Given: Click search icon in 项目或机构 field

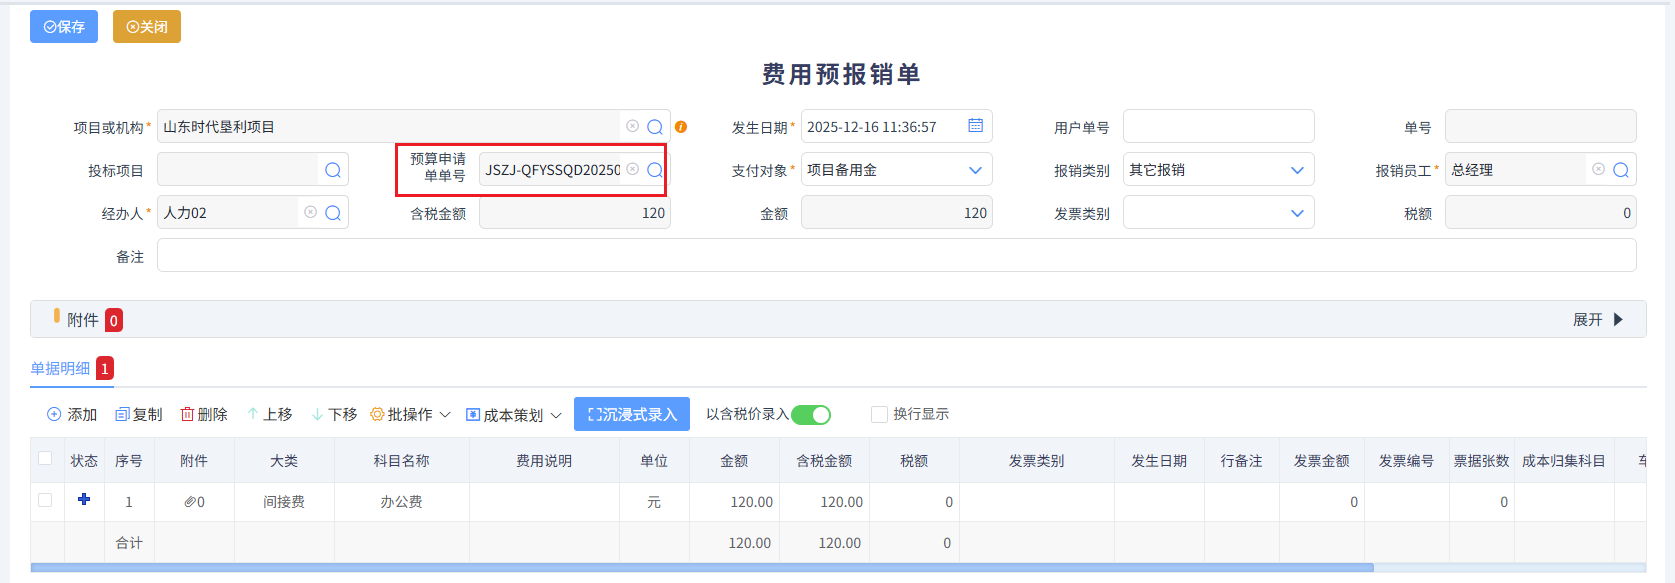Looking at the screenshot, I should (655, 127).
